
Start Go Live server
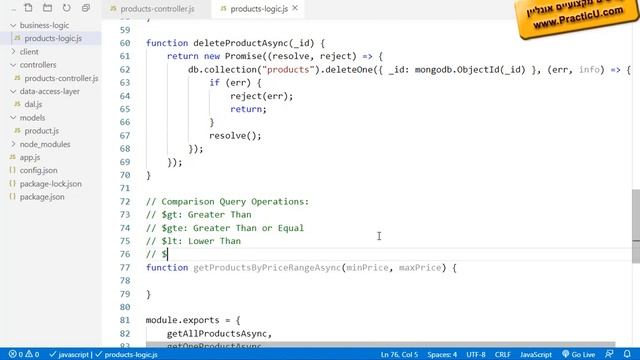[x=578, y=354]
